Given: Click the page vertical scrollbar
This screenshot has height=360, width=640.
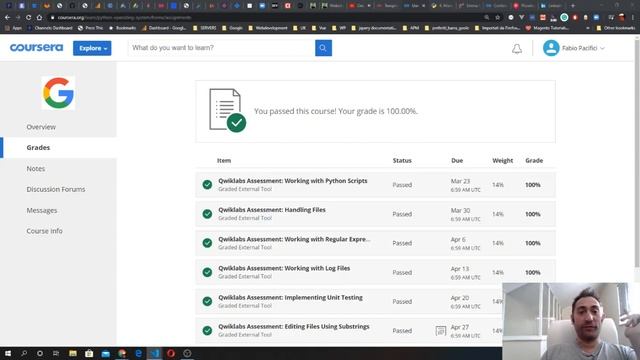Looking at the screenshot, I should (x=637, y=153).
